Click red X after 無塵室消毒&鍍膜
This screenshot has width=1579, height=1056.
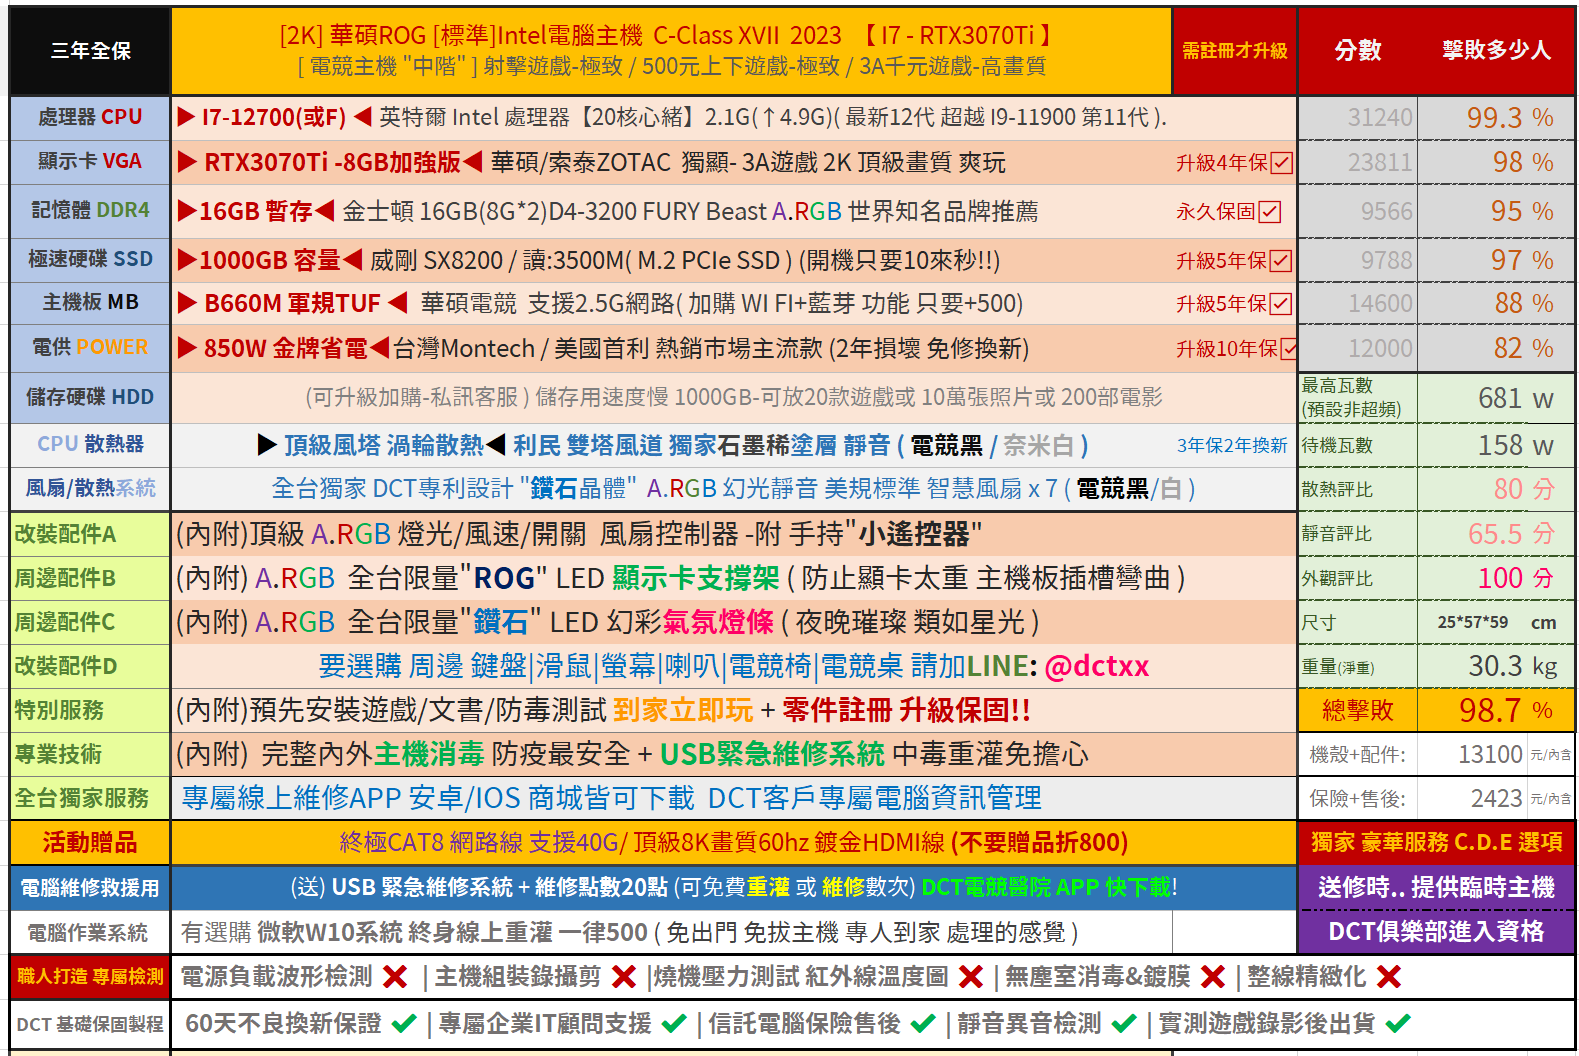pos(1213,977)
